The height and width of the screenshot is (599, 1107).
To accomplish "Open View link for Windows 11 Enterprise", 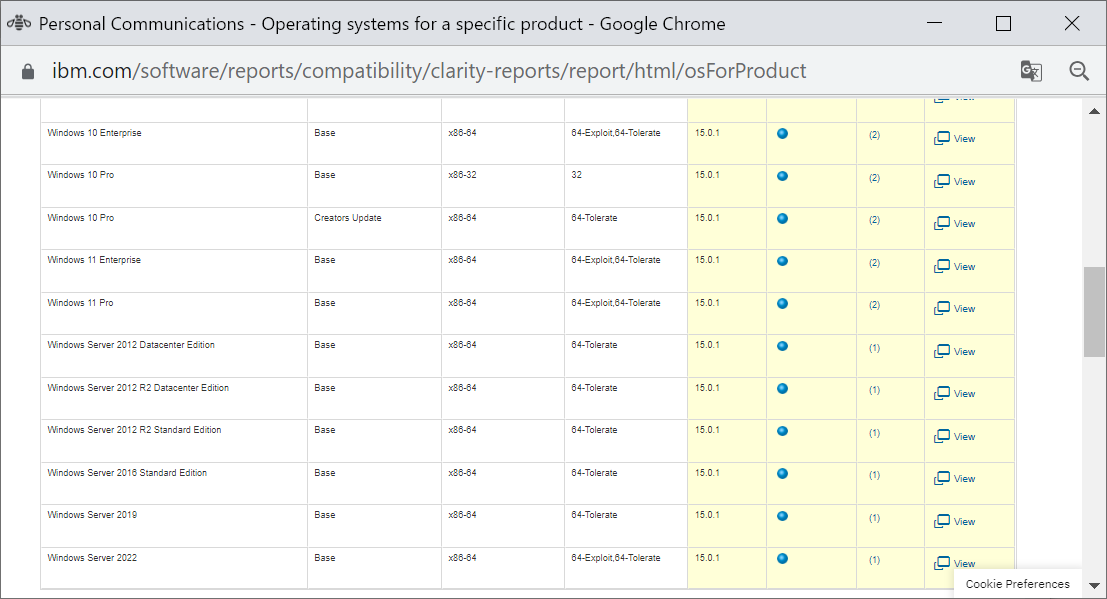I will 955,266.
